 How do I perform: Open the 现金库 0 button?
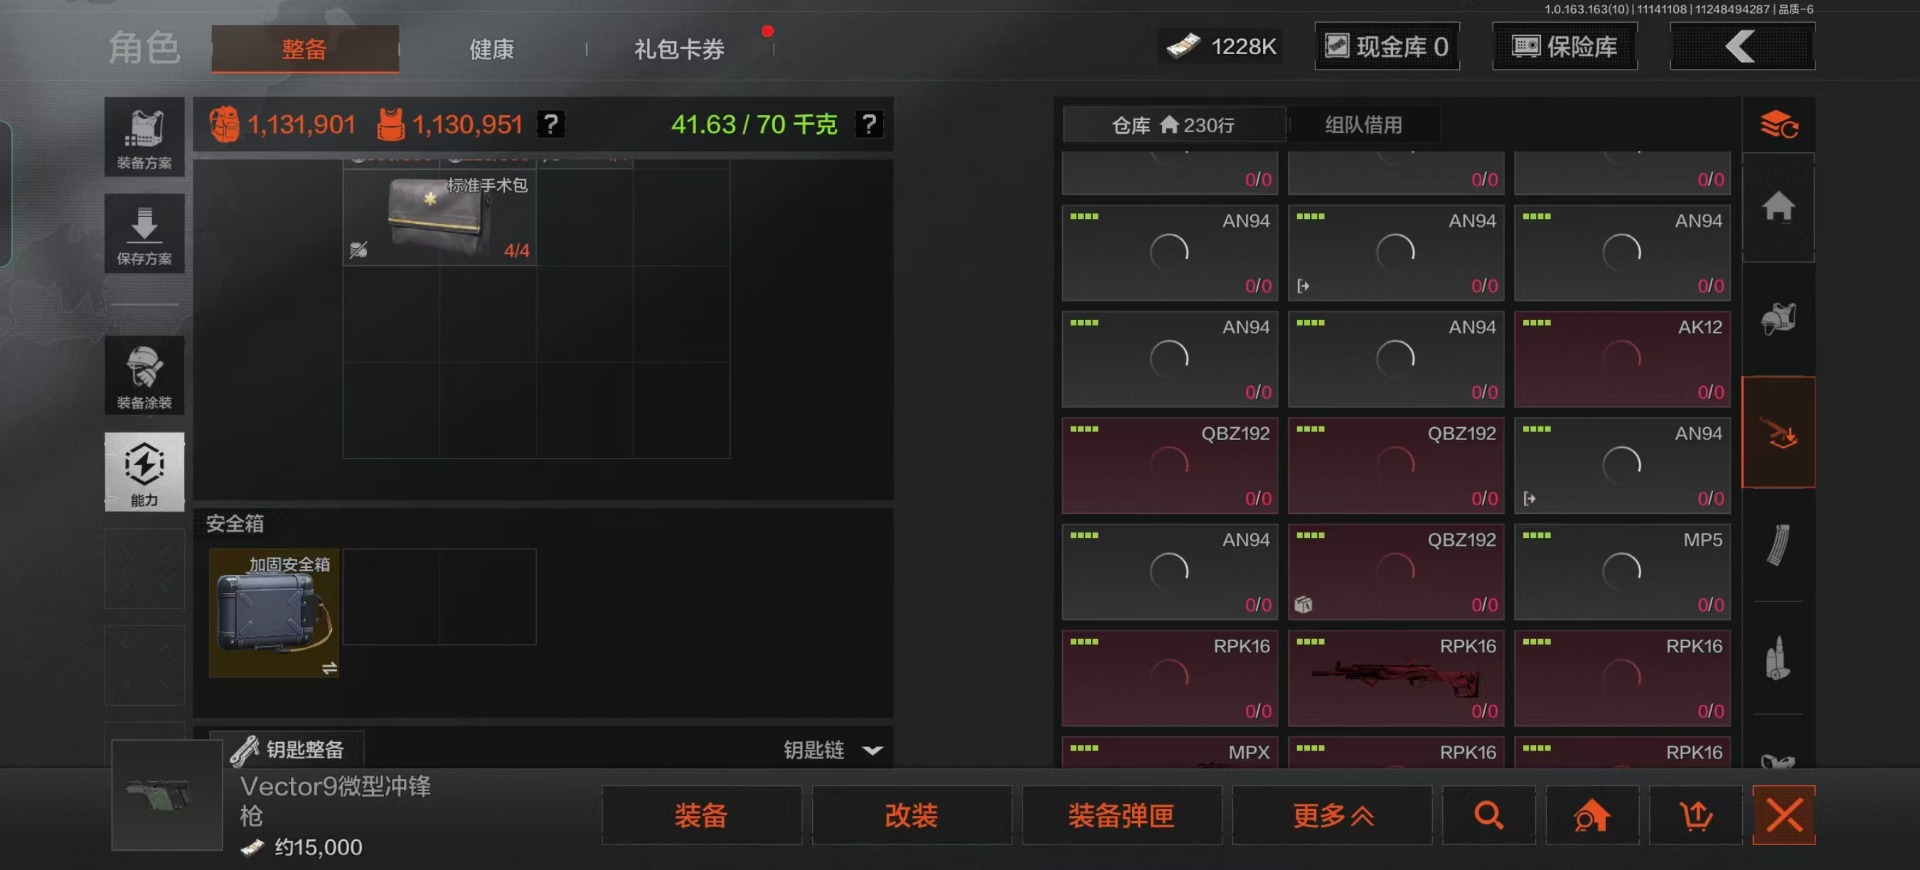click(x=1387, y=46)
